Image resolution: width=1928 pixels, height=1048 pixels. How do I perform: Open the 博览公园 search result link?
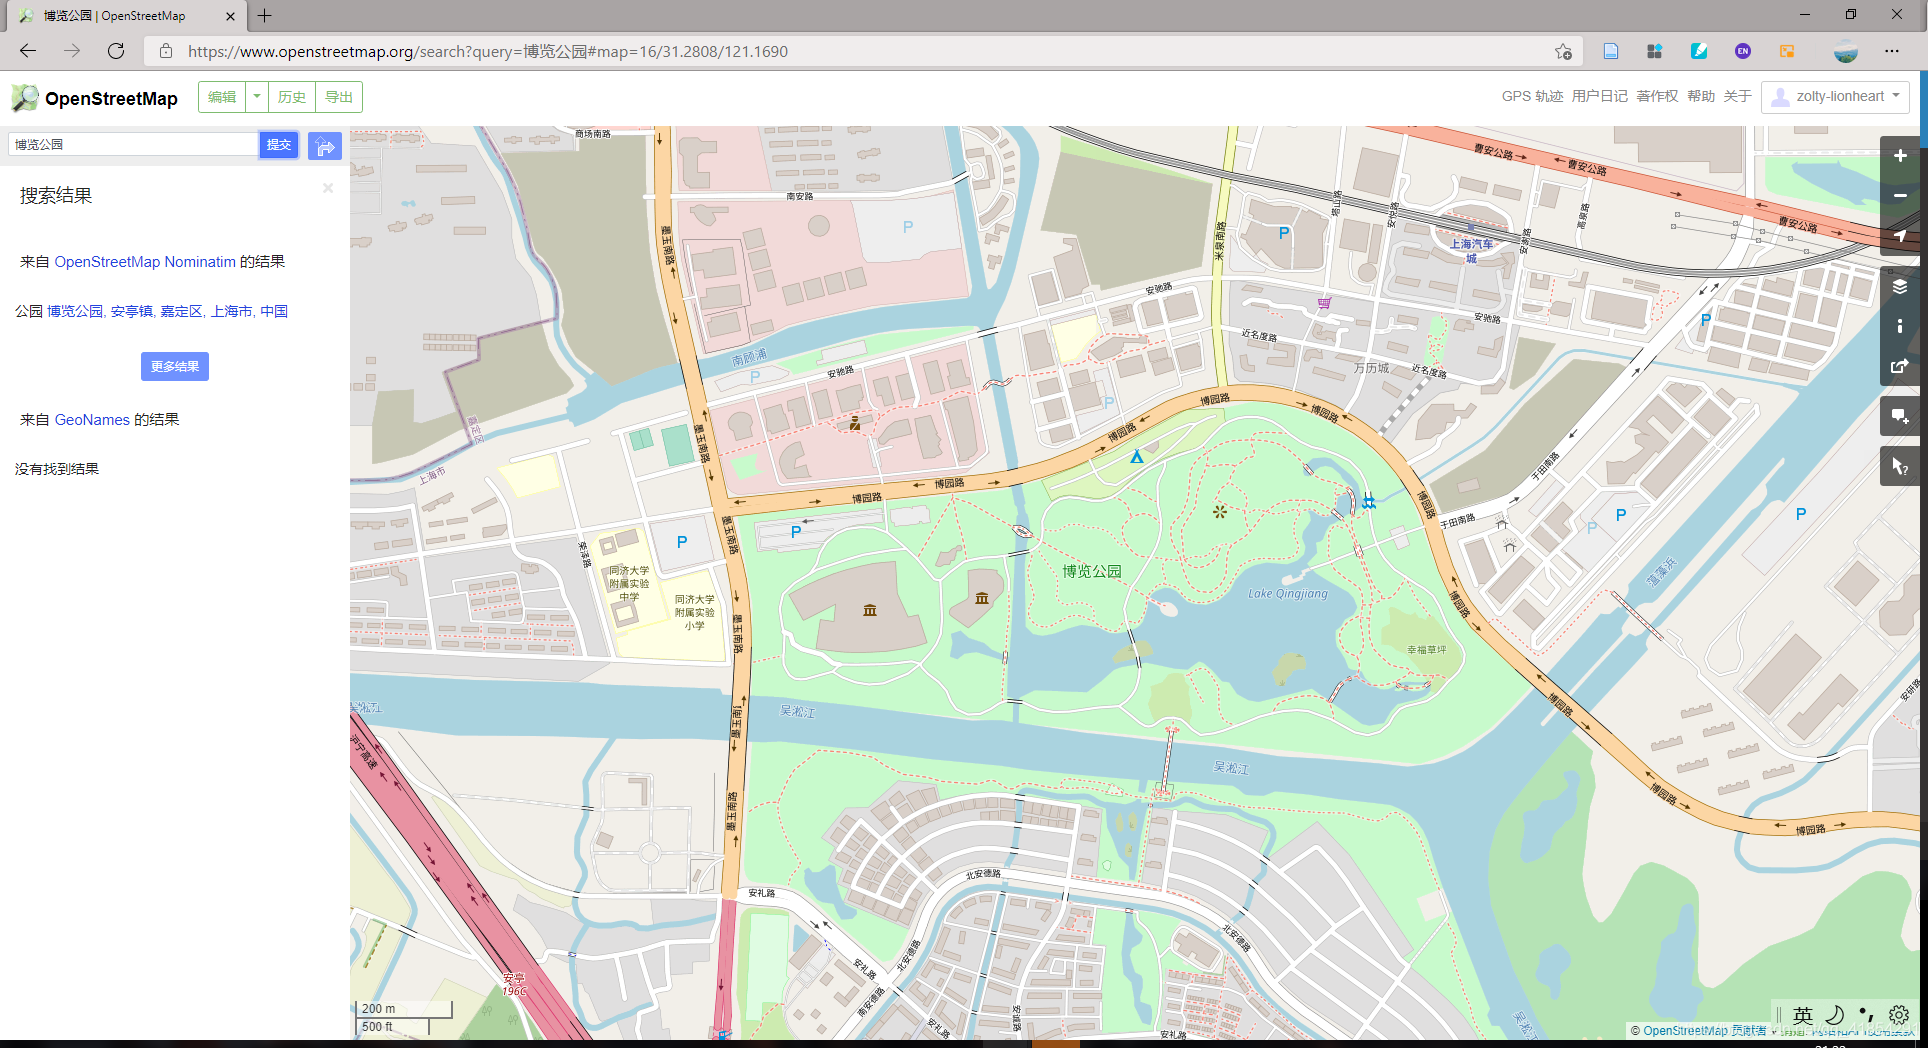click(x=74, y=311)
